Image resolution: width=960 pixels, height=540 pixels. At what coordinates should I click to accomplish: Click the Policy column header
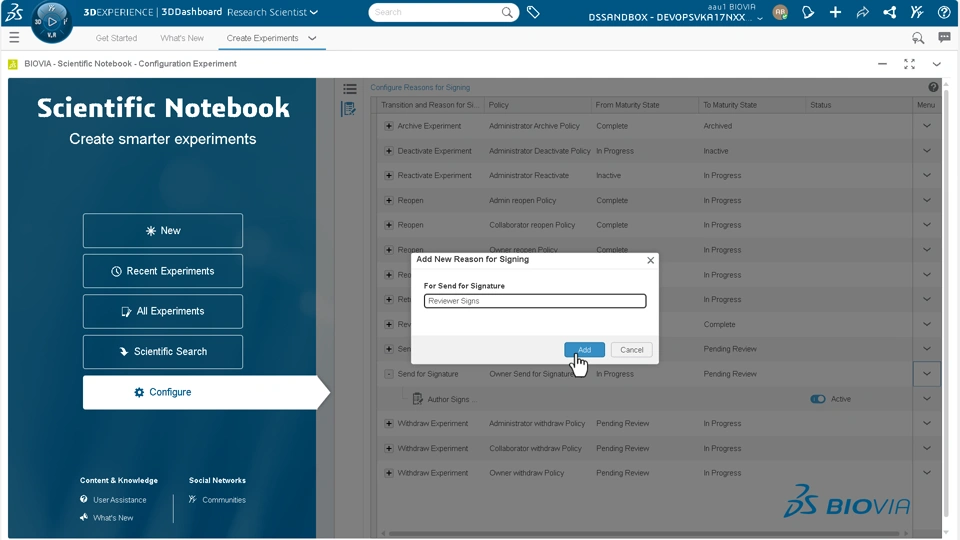click(x=538, y=105)
